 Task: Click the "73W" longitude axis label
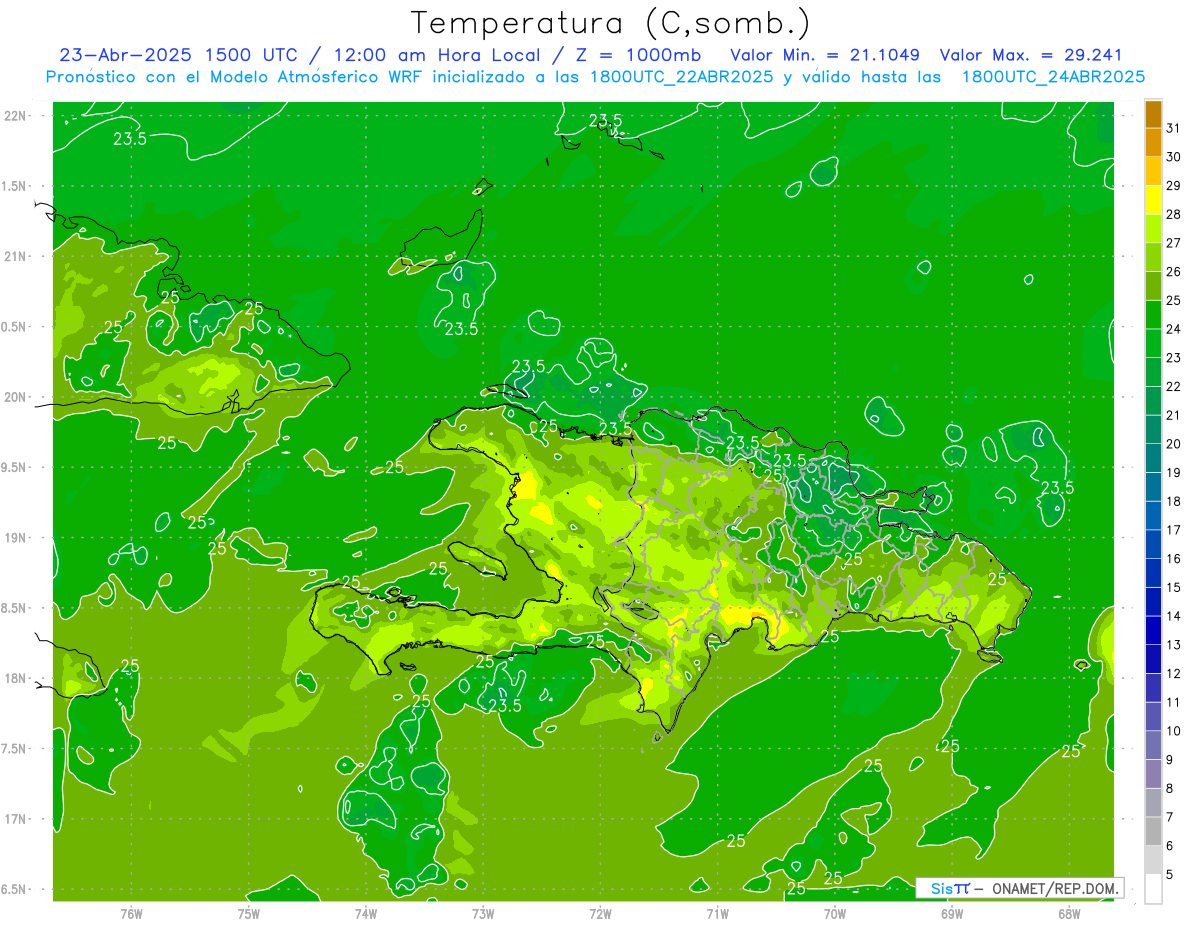point(483,914)
